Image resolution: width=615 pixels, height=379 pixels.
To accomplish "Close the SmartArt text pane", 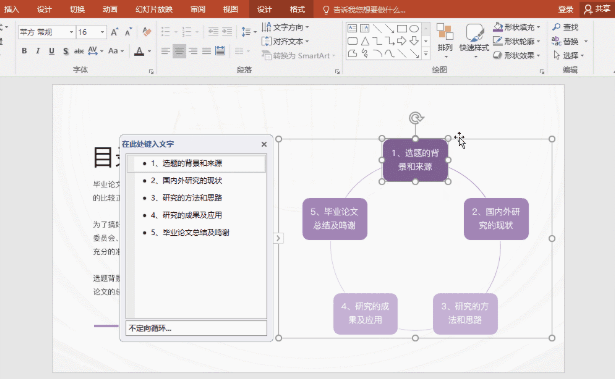I will [x=264, y=144].
